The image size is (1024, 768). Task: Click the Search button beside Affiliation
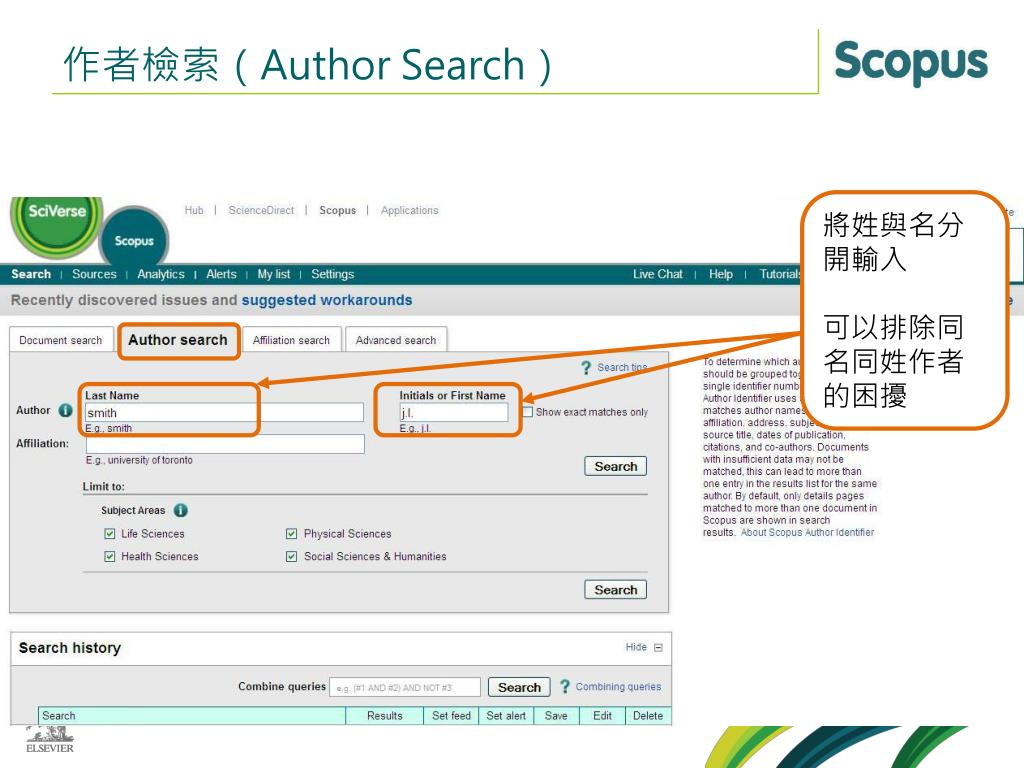[x=615, y=466]
